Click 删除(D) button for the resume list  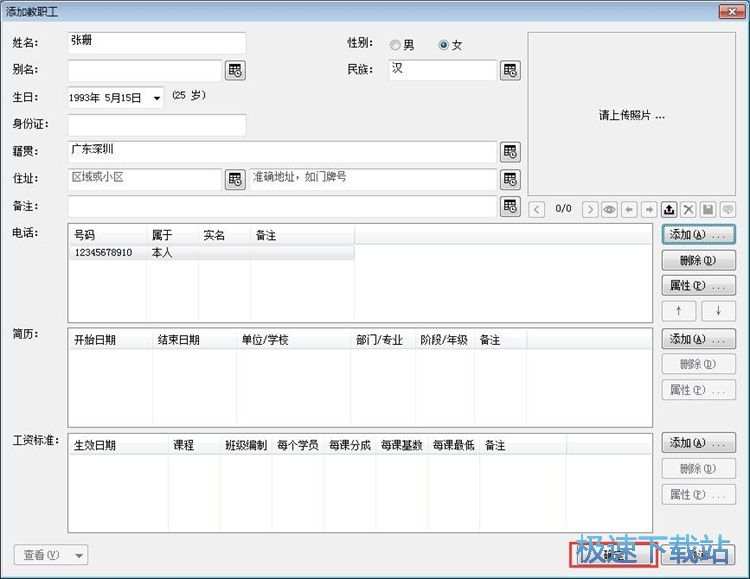[x=698, y=365]
